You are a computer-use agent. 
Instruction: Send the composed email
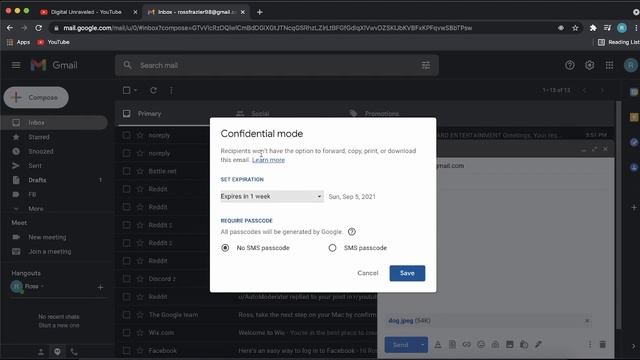(x=400, y=345)
